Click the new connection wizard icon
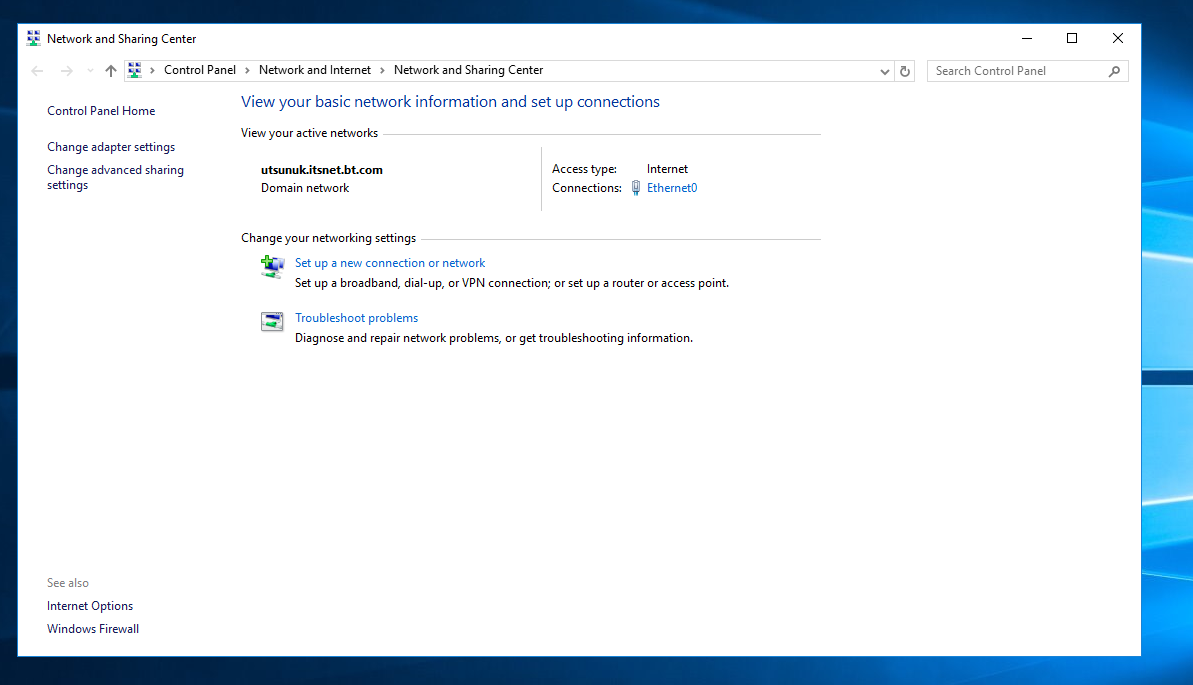Image resolution: width=1193 pixels, height=685 pixels. click(x=272, y=266)
